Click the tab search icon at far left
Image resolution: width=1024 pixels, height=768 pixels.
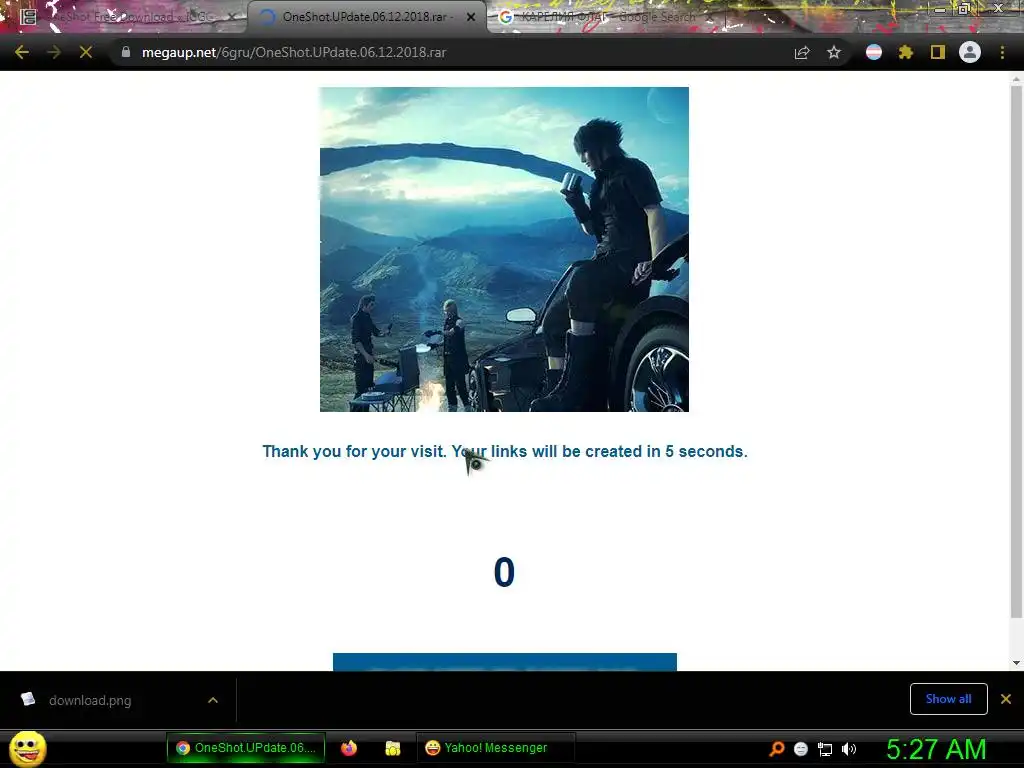pos(28,16)
